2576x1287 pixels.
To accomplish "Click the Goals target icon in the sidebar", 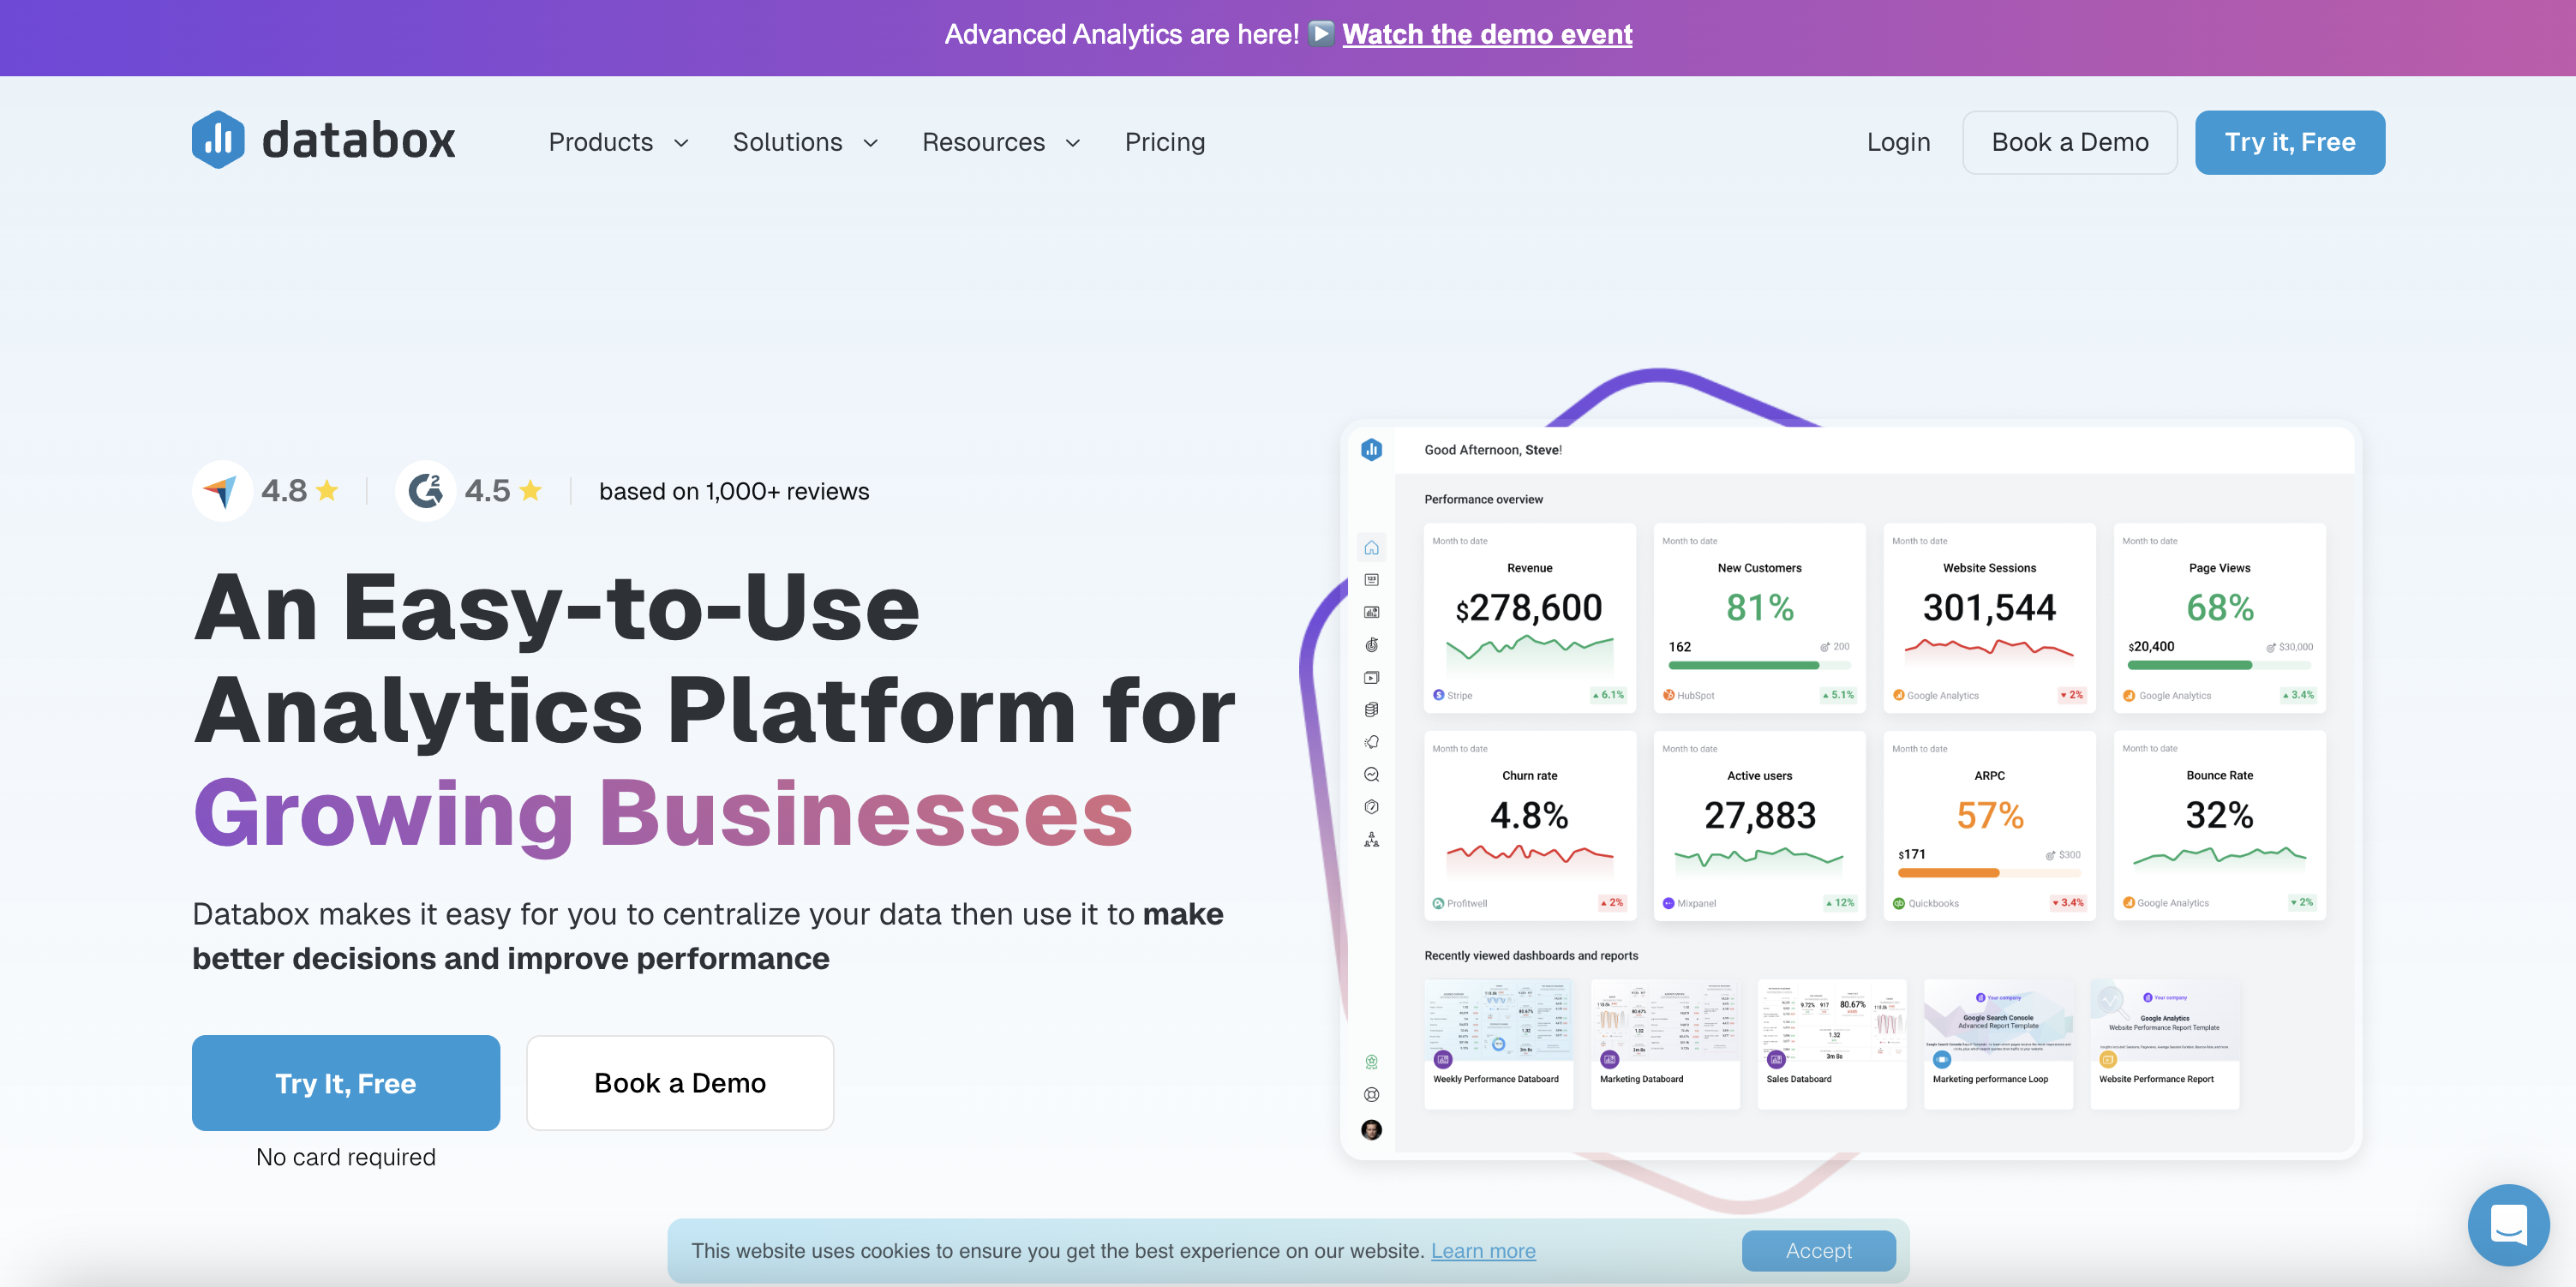I will 1371,645.
